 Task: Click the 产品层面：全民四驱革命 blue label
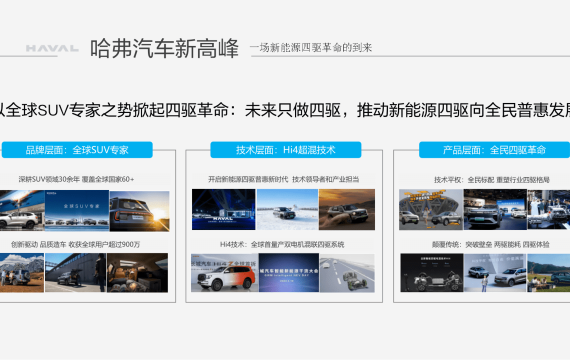[494, 150]
